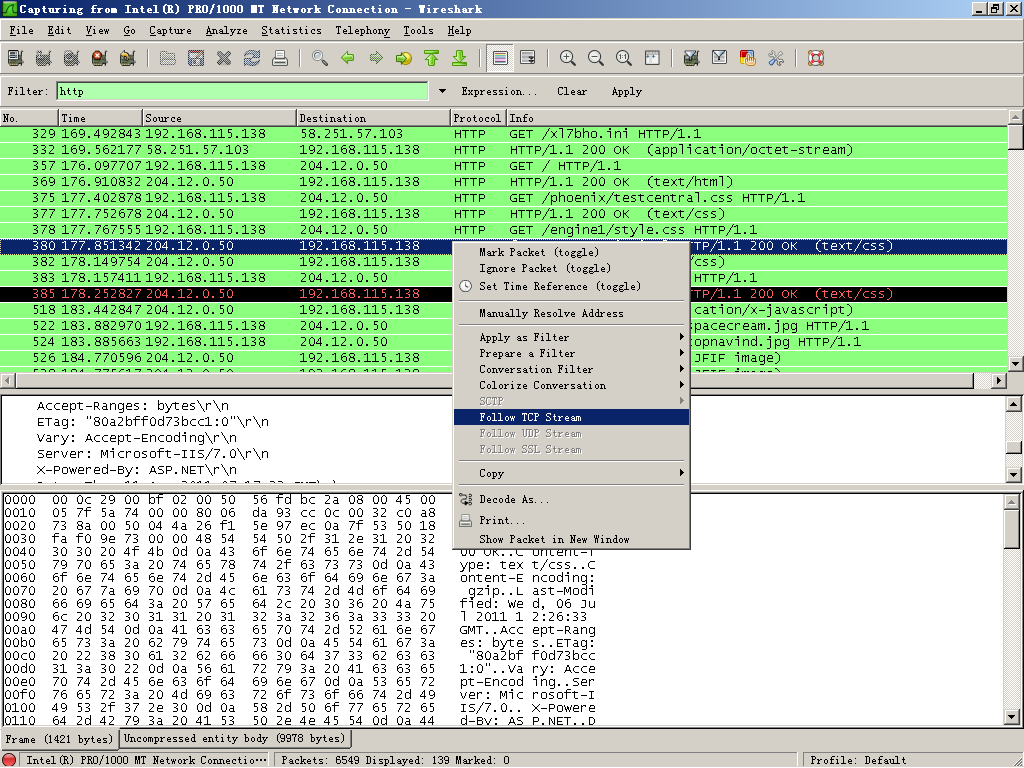Image resolution: width=1024 pixels, height=768 pixels.
Task: Open capture options toolbar icon
Action: 44,58
